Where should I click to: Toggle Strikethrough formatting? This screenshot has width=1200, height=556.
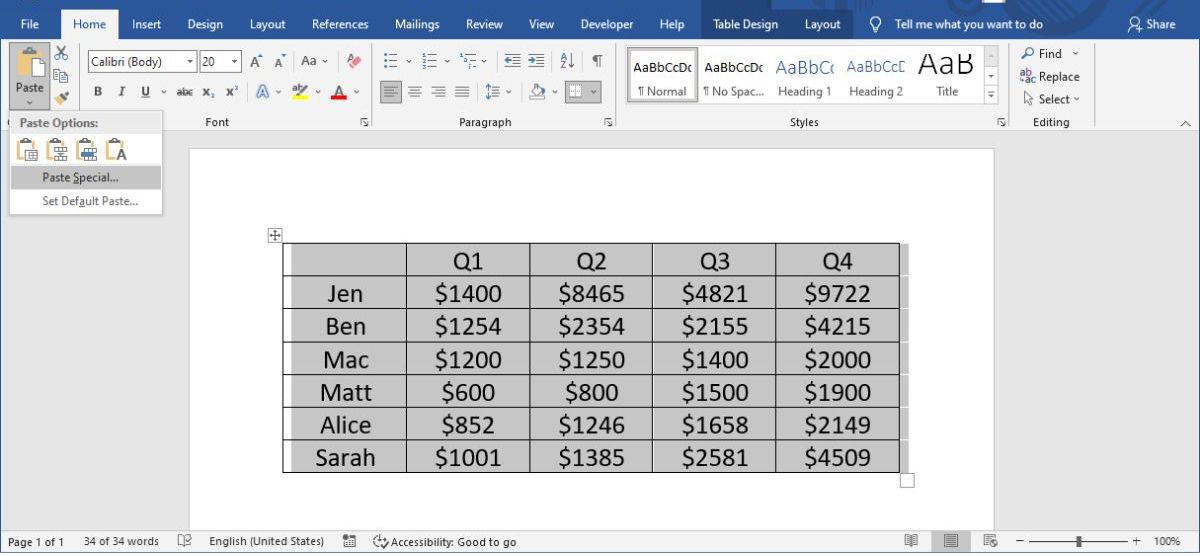coord(185,92)
